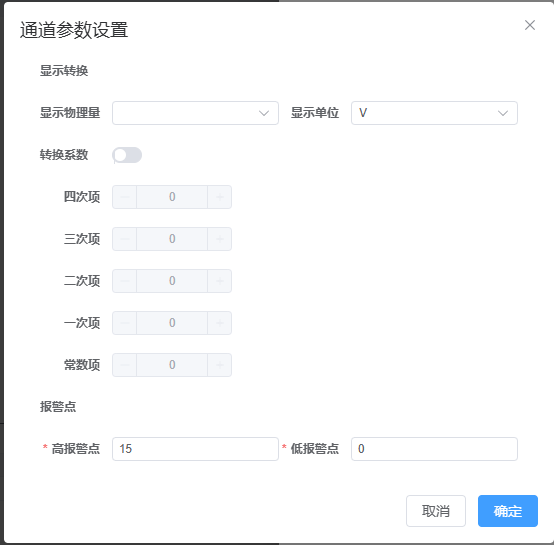The image size is (554, 545).
Task: Click the 通道参数设置 dialog title
Action: pos(74,30)
